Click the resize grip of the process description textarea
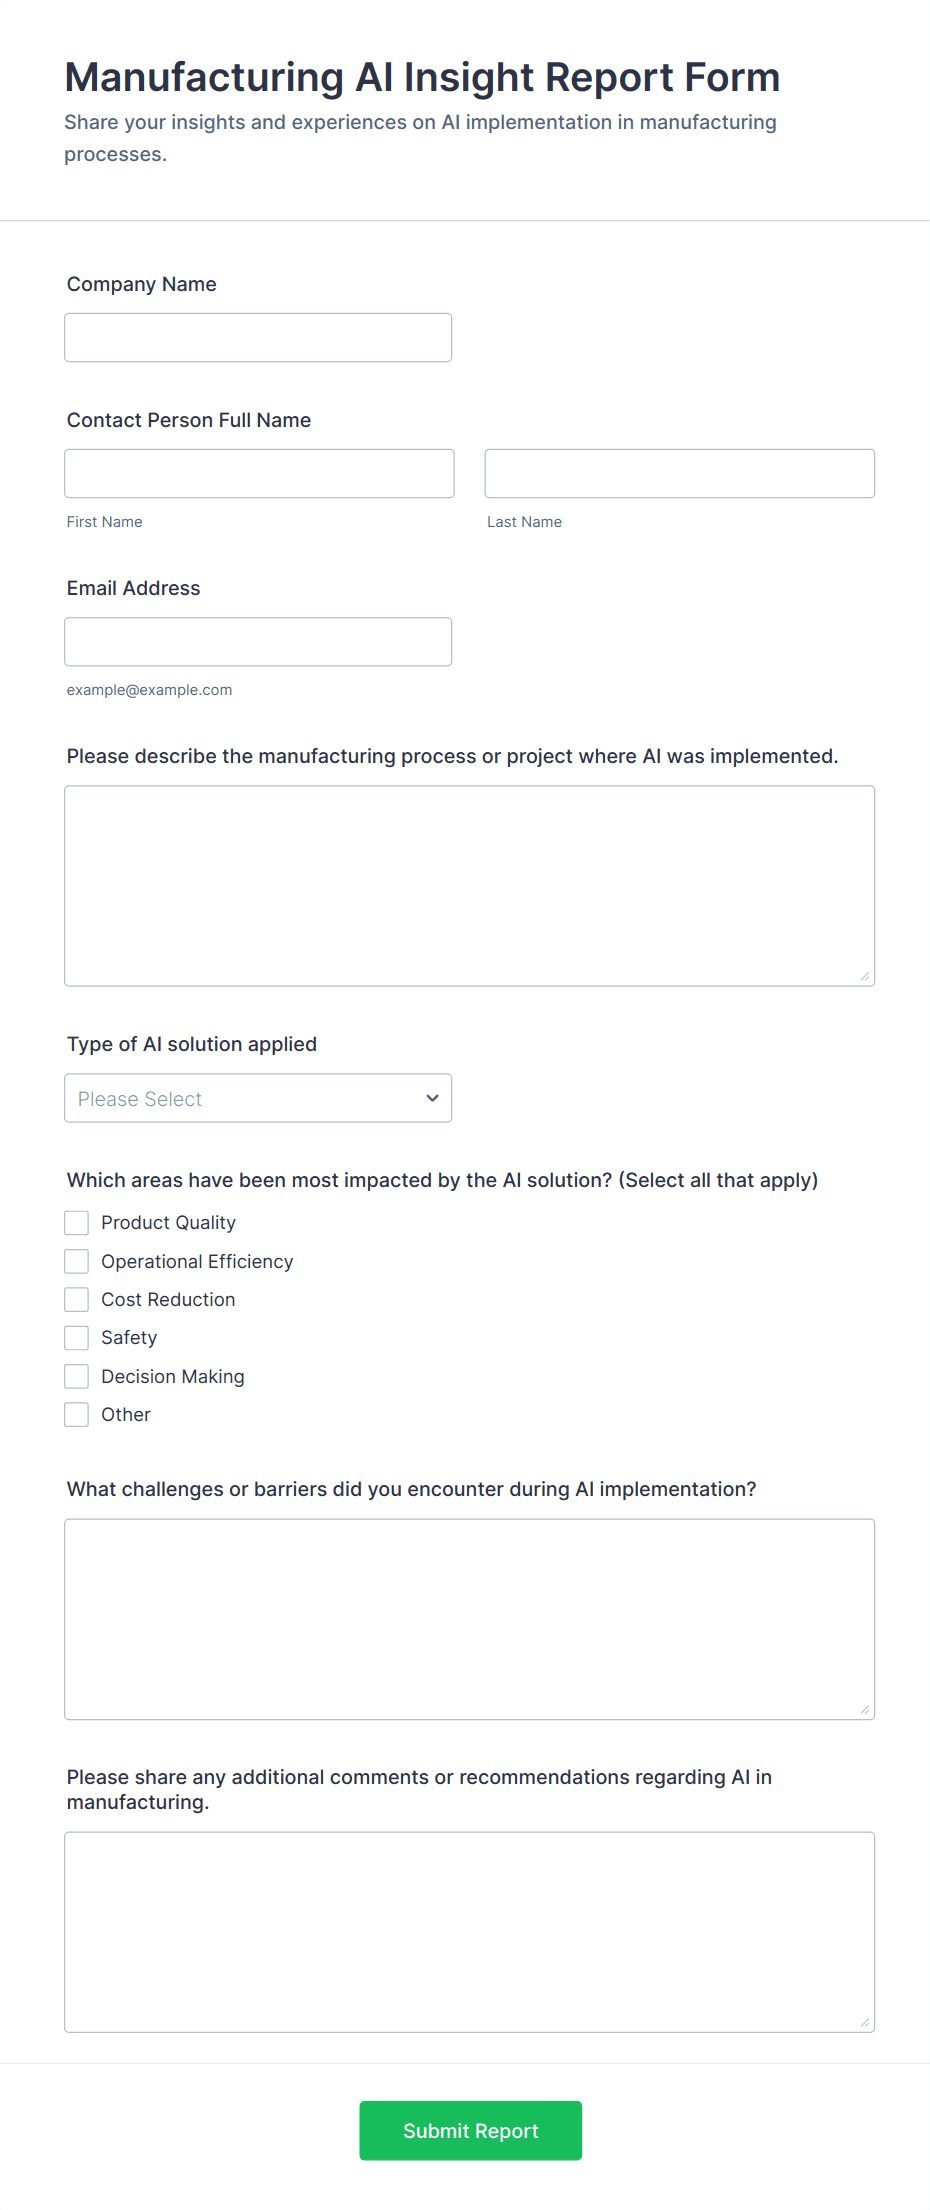 (866, 975)
